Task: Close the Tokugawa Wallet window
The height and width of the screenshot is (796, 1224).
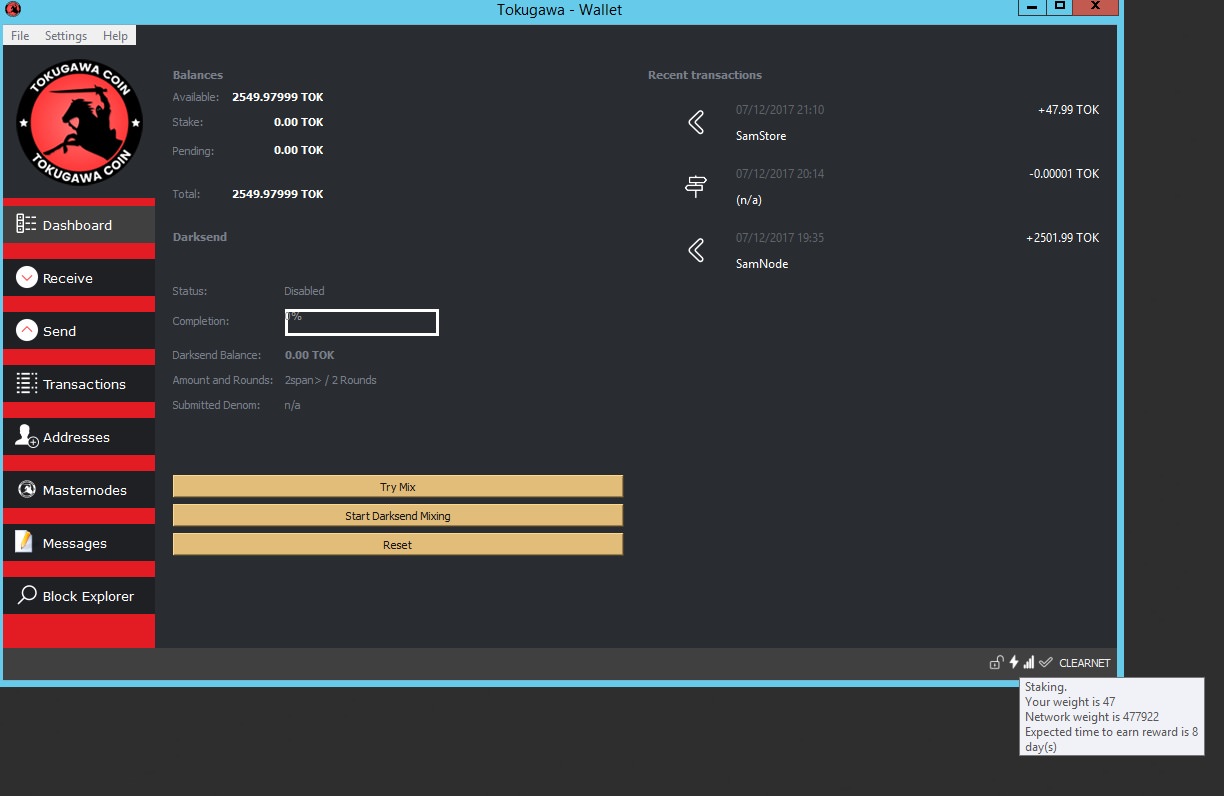Action: click(x=1096, y=7)
